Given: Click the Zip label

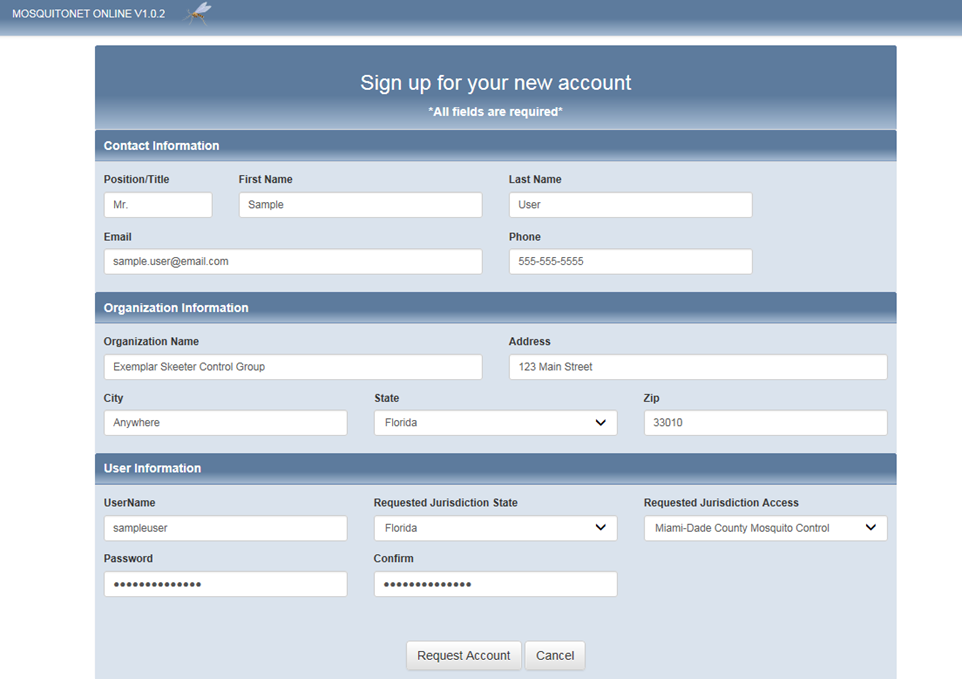Looking at the screenshot, I should [652, 398].
